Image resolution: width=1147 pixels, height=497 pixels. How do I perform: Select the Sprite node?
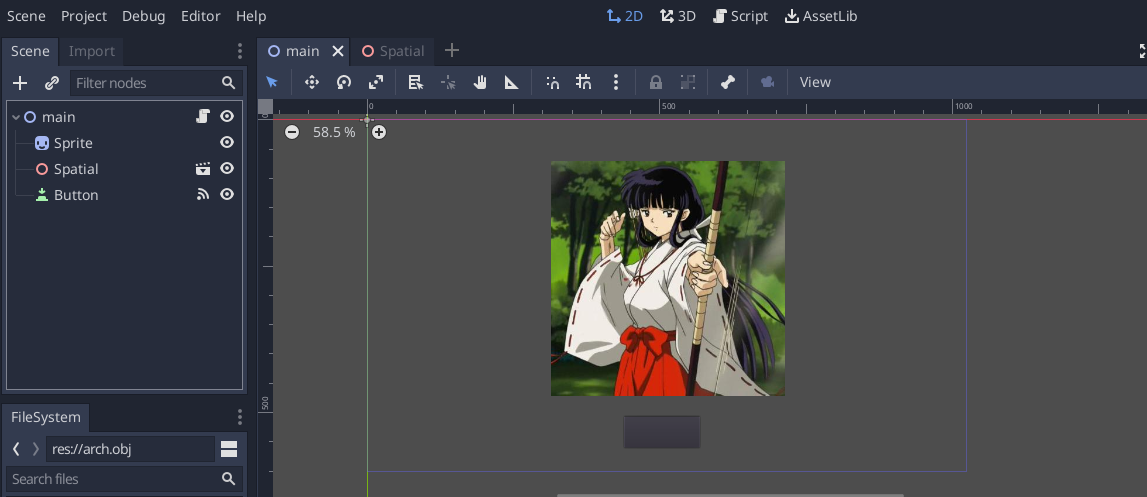73,143
